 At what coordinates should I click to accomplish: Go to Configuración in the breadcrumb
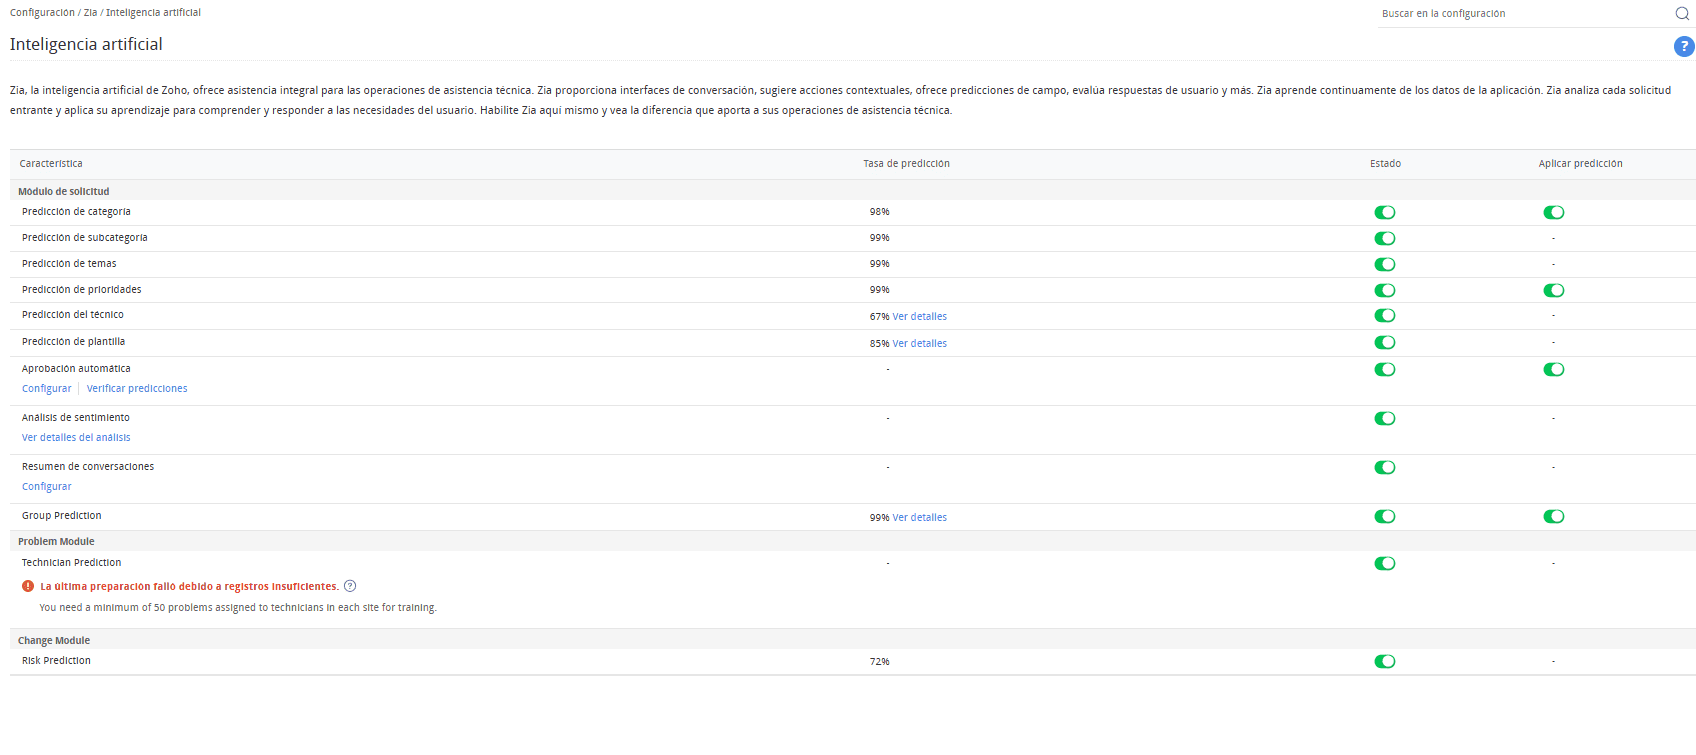pyautogui.click(x=42, y=13)
